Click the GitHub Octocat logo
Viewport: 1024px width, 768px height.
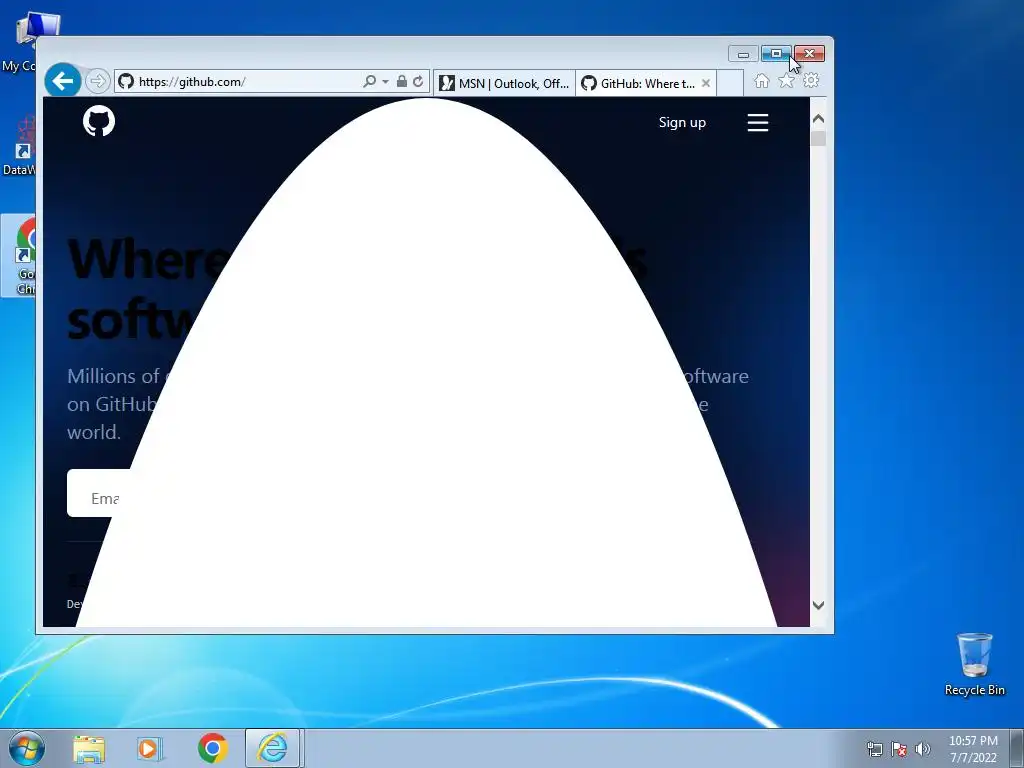99,121
